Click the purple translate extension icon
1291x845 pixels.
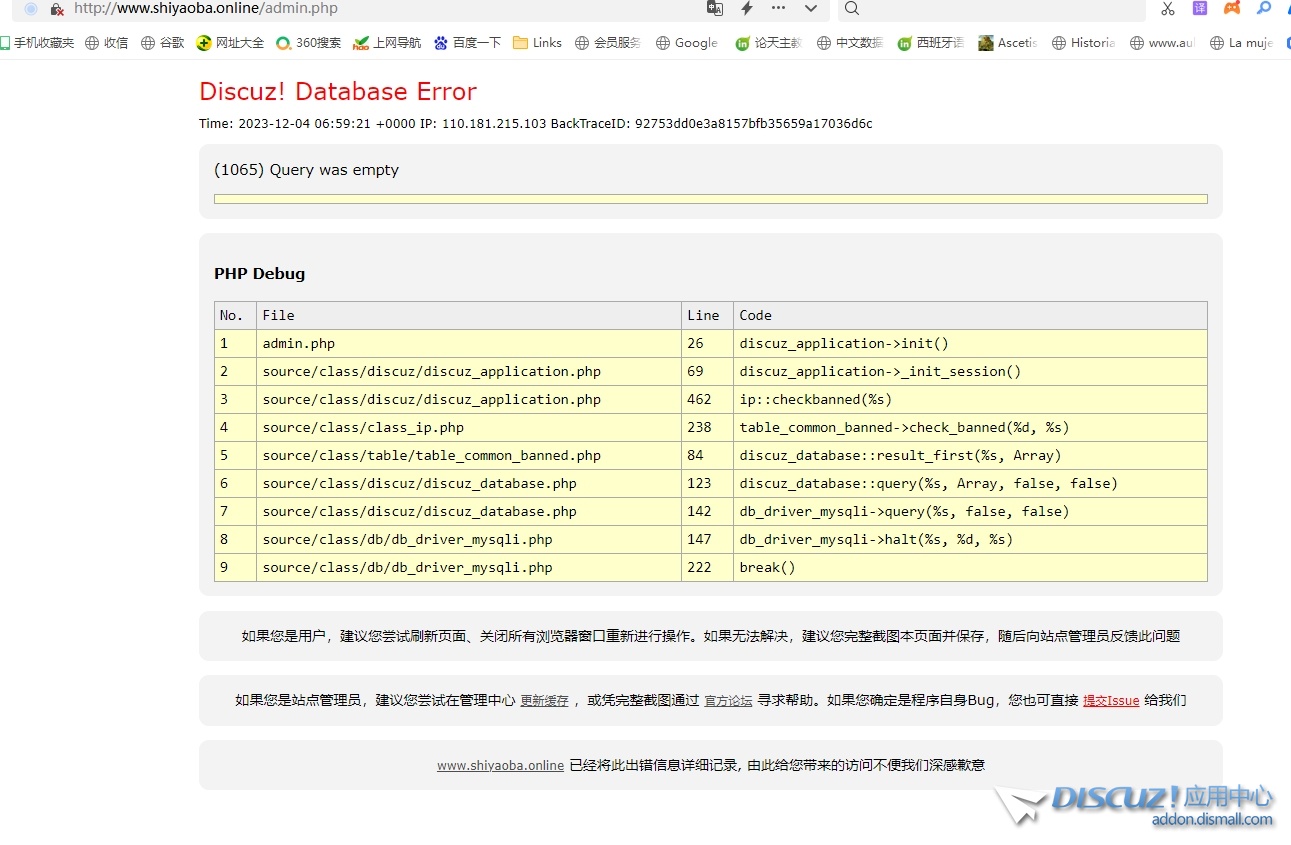pyautogui.click(x=1200, y=8)
